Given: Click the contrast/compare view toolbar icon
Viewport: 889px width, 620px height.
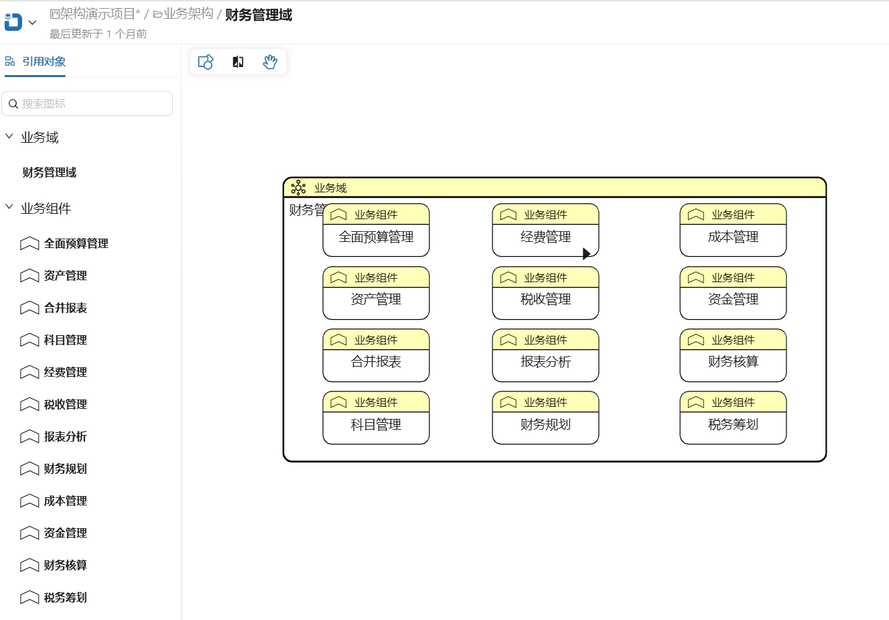Looking at the screenshot, I should (x=238, y=62).
